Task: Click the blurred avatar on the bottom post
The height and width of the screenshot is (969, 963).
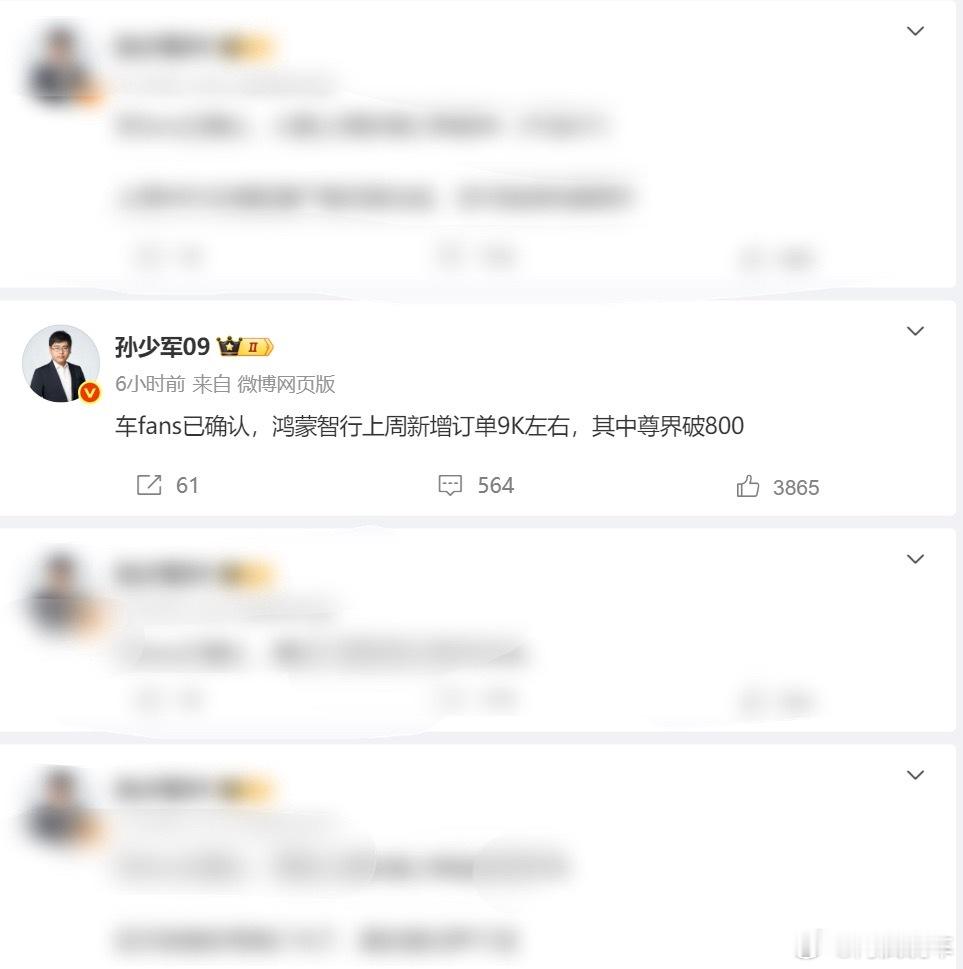Action: 61,806
